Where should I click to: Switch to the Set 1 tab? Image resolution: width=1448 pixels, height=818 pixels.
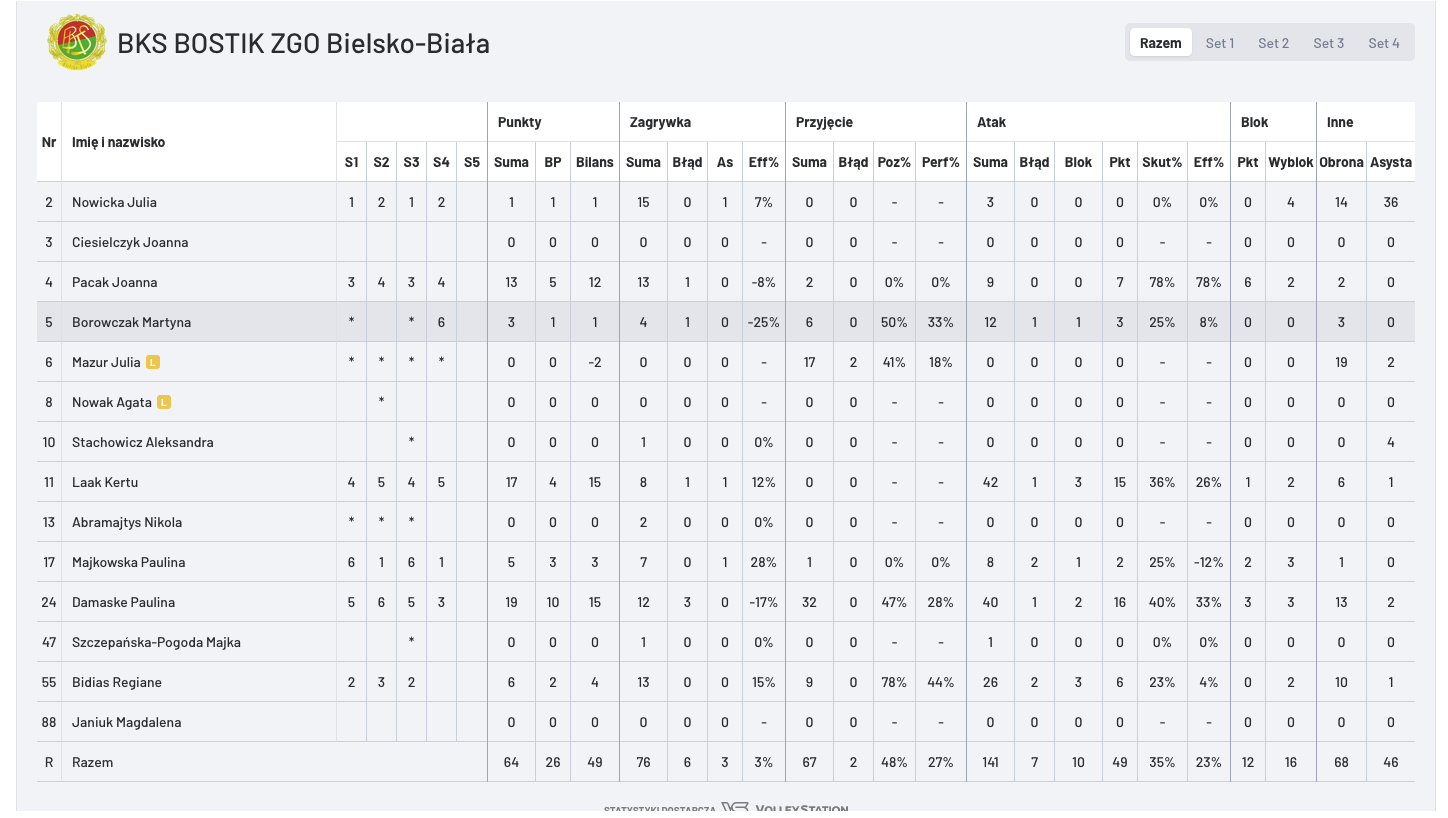(x=1219, y=43)
